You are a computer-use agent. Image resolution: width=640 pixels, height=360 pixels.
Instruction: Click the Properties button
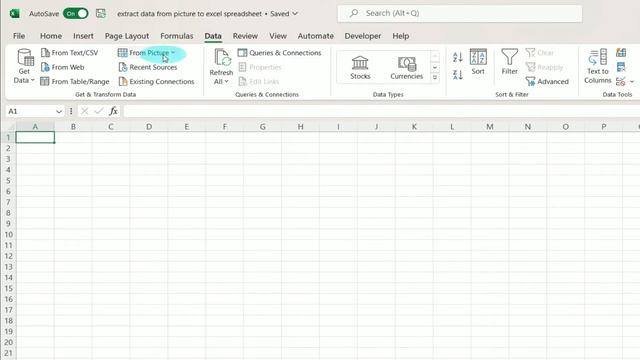click(x=260, y=67)
